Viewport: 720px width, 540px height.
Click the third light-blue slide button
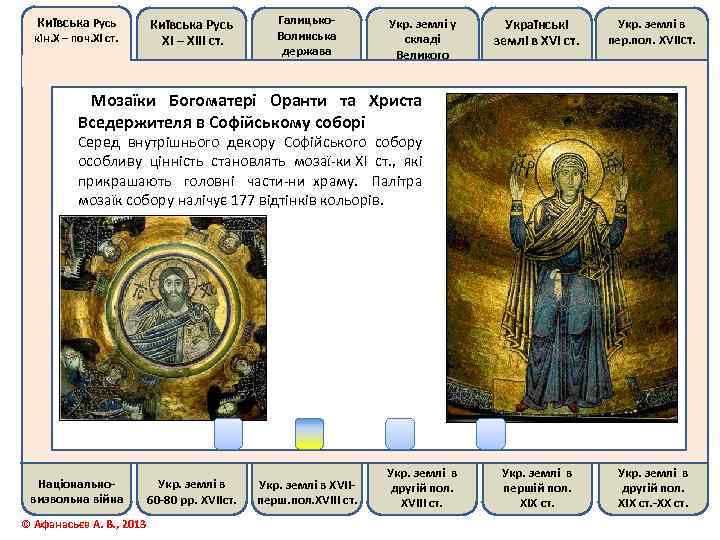pos(399,433)
